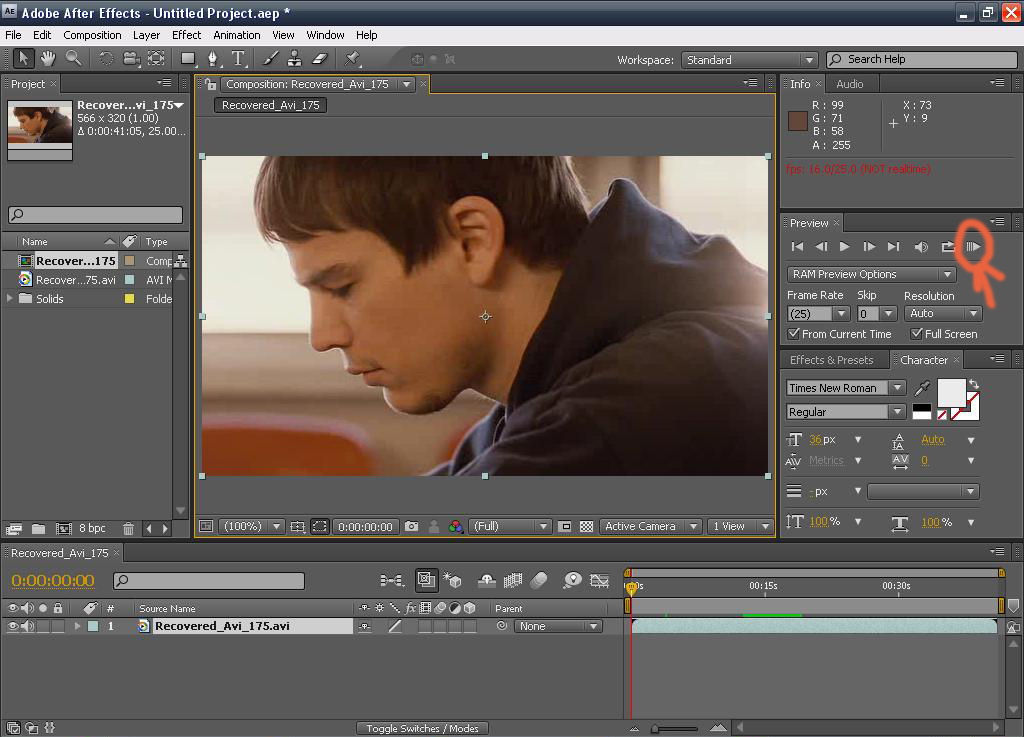This screenshot has height=737, width=1024.
Task: Select the Rectangle shape tool
Action: (x=188, y=59)
